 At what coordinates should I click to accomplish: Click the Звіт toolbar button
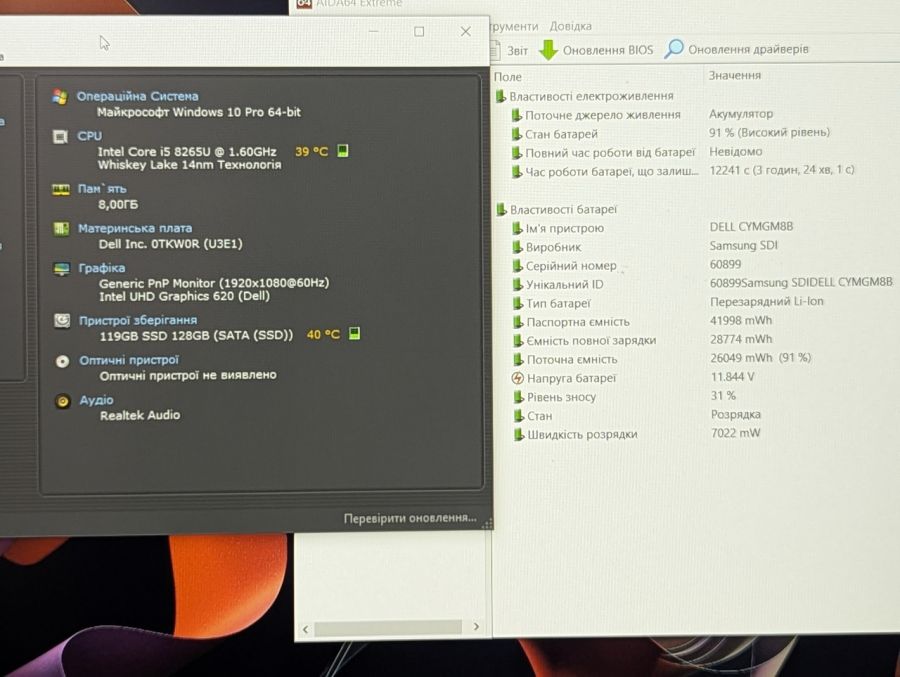(x=510, y=50)
